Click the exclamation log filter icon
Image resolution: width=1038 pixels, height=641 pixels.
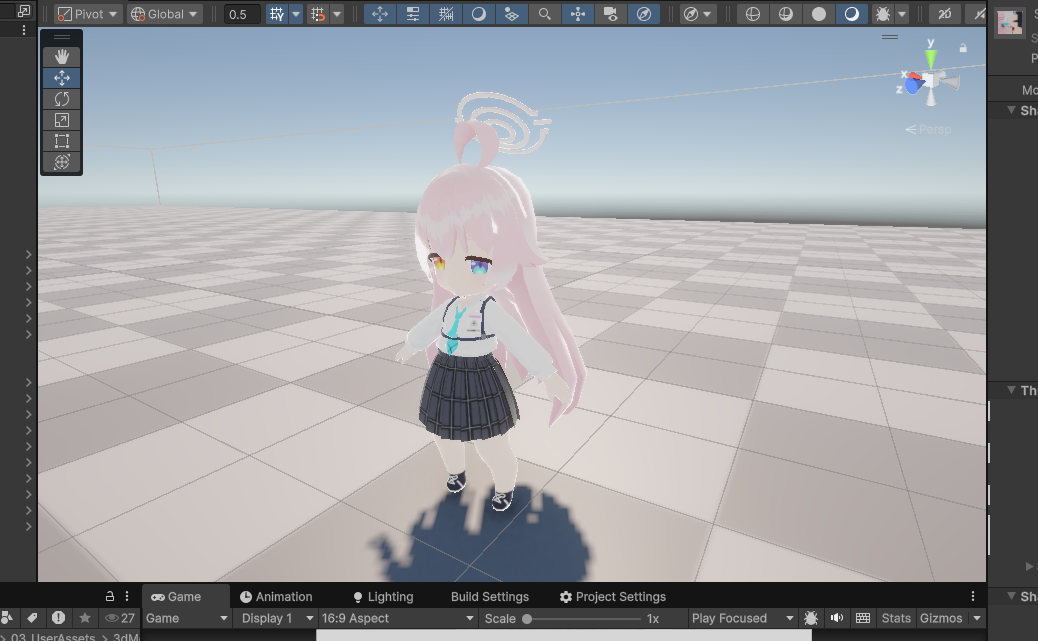coord(58,618)
